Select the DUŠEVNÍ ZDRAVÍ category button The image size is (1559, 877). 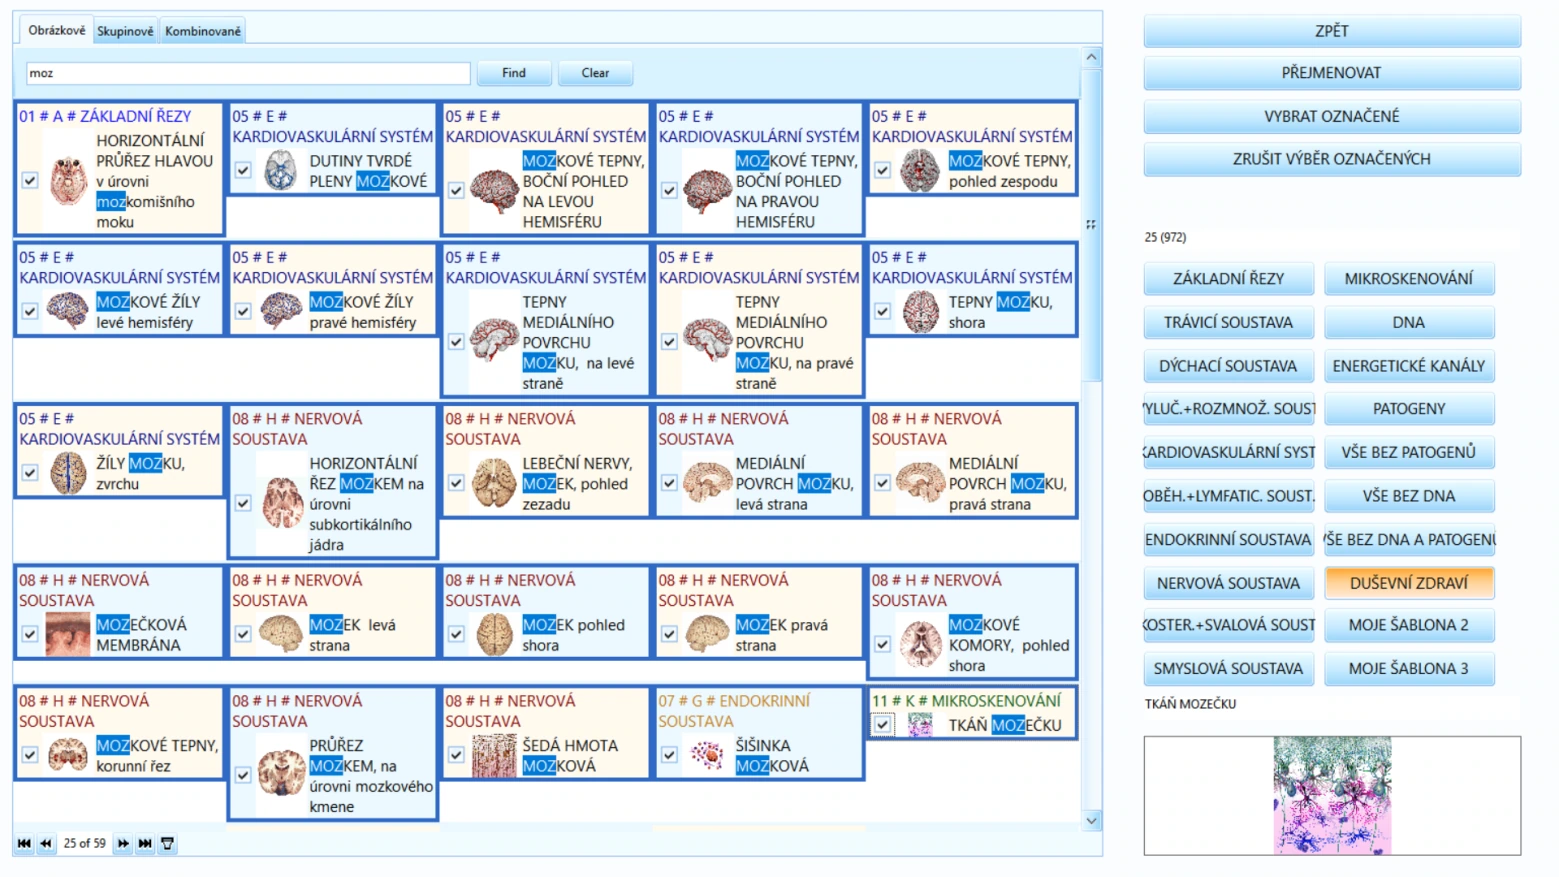[x=1409, y=583]
